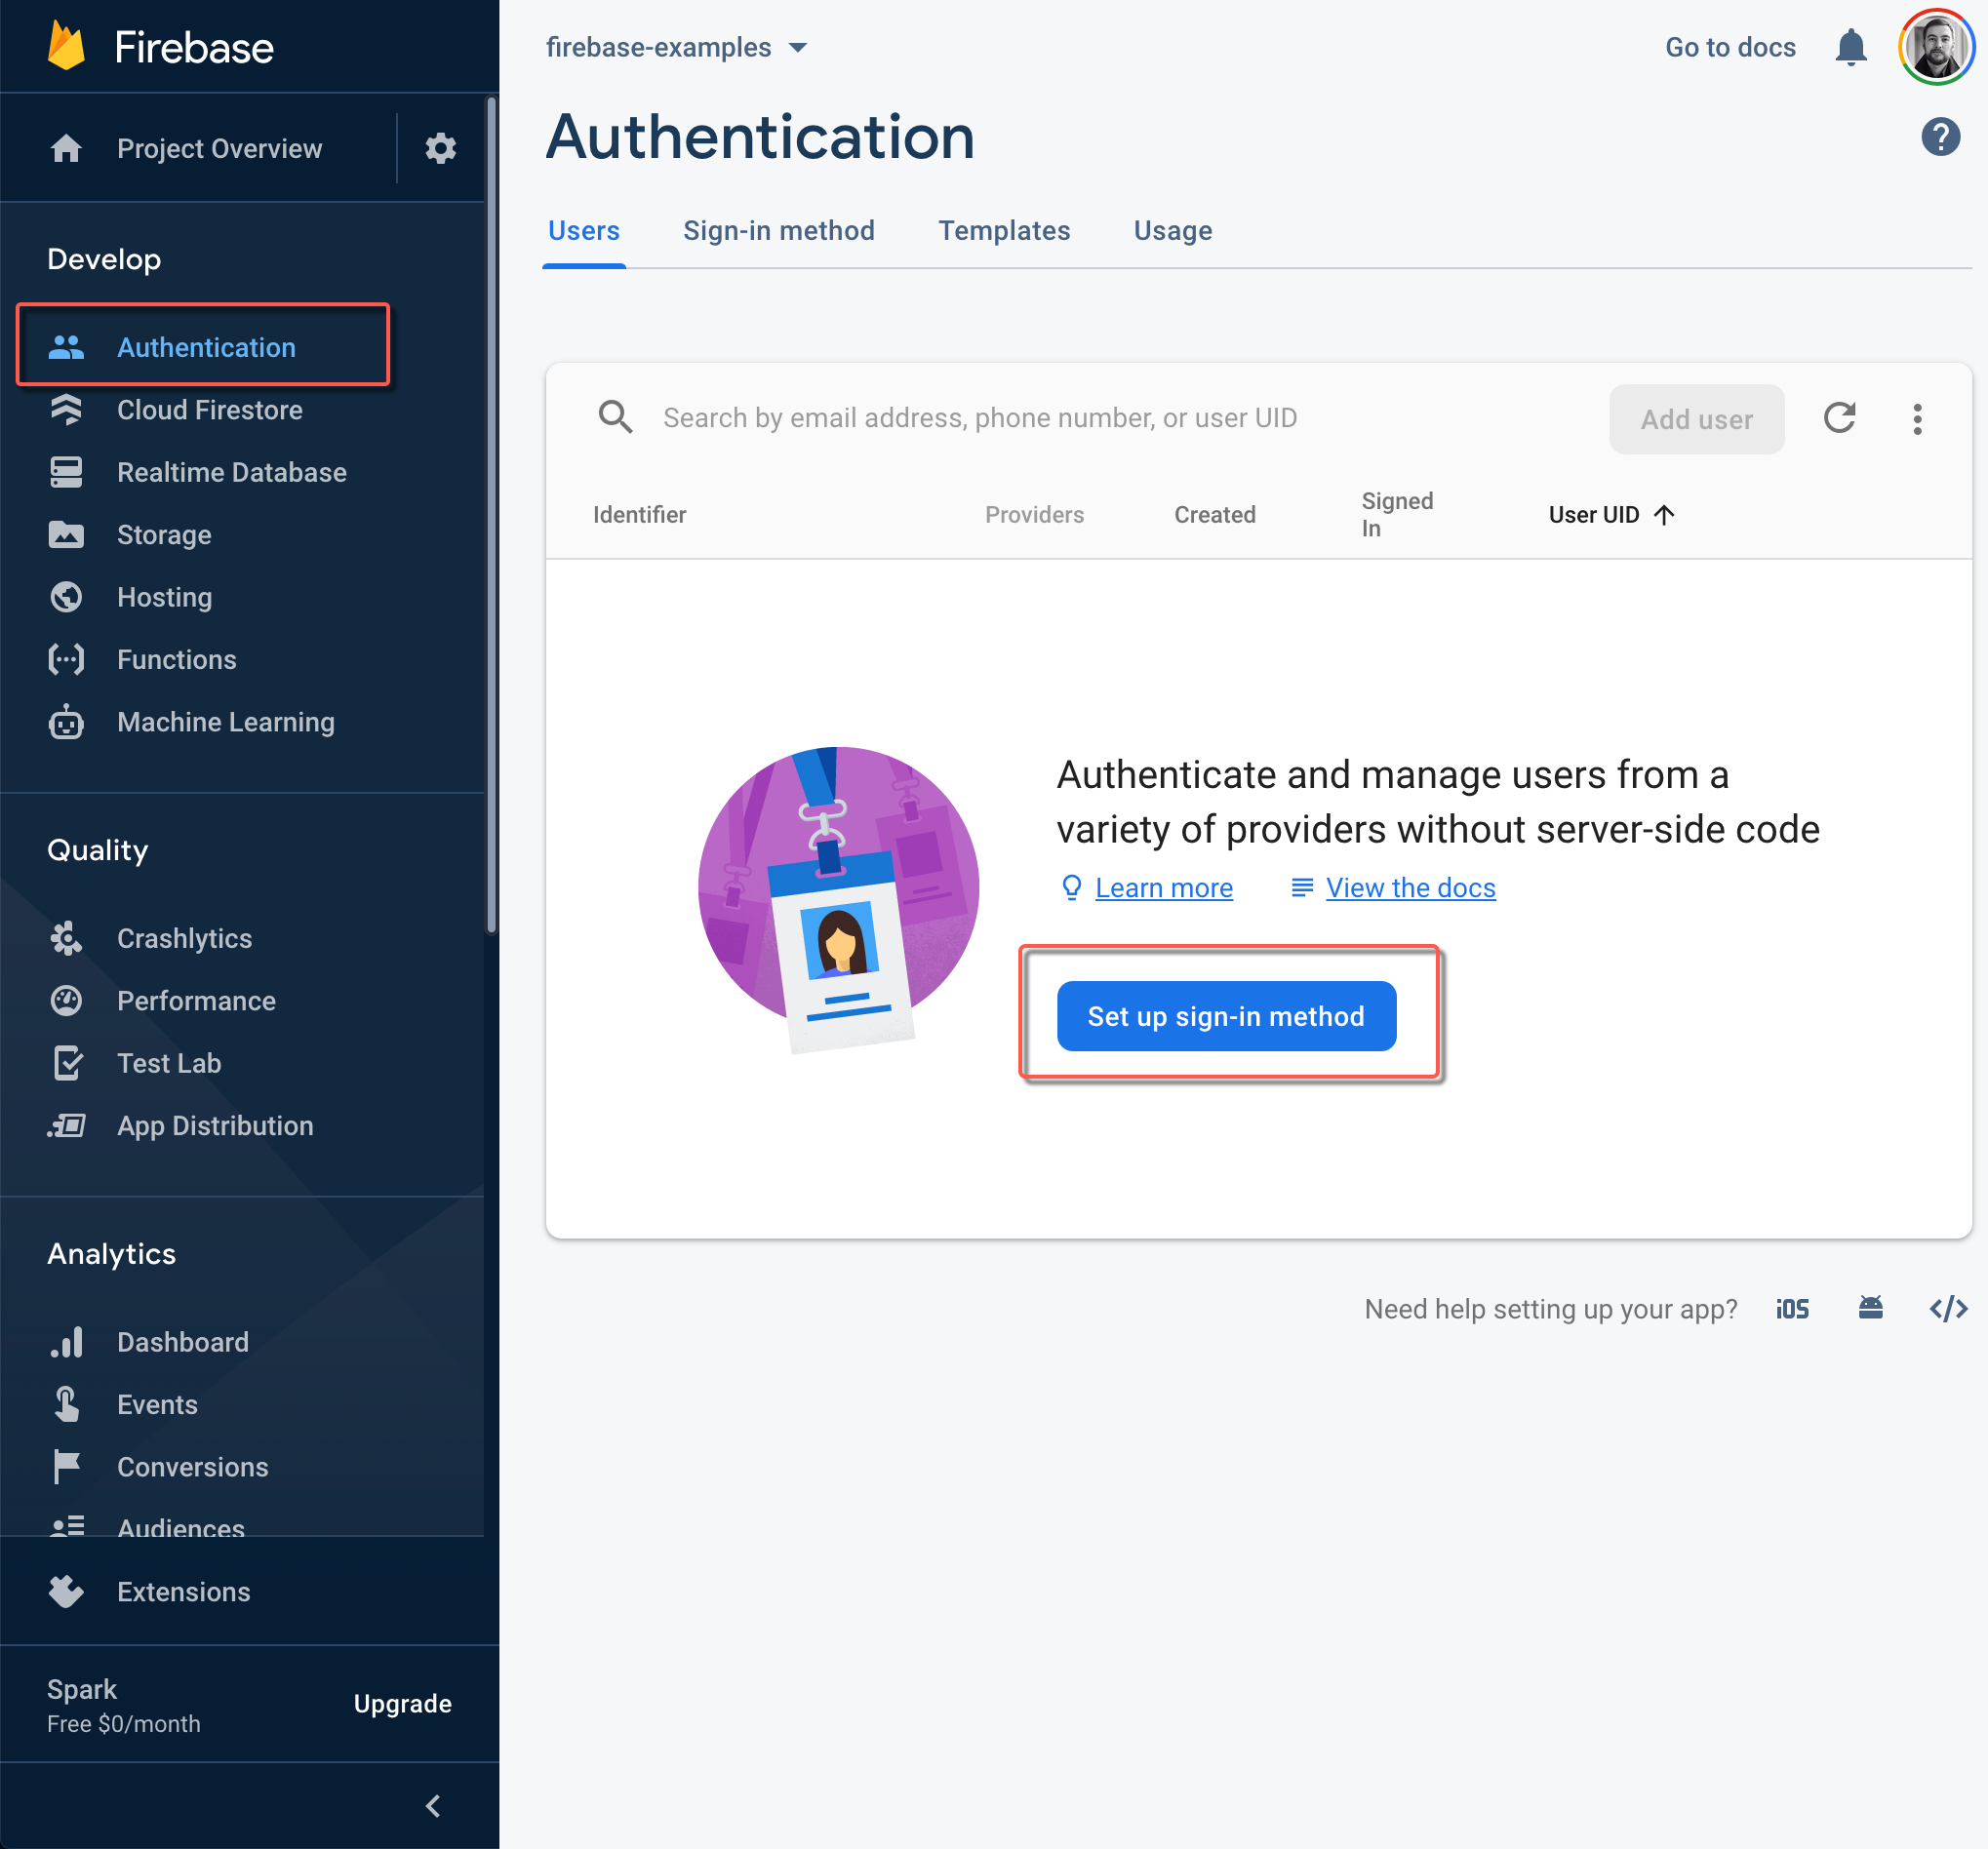
Task: Open Machine Learning in the sidebar
Action: tap(225, 721)
